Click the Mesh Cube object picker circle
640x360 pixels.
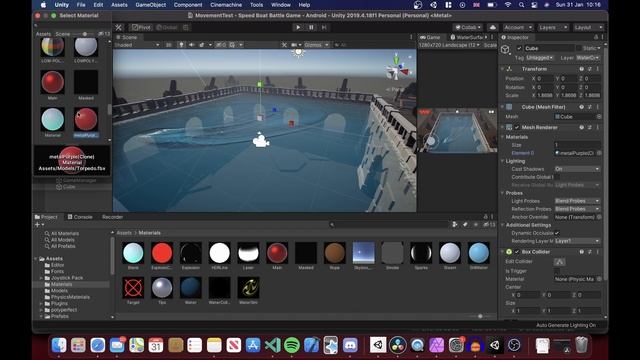[x=599, y=117]
